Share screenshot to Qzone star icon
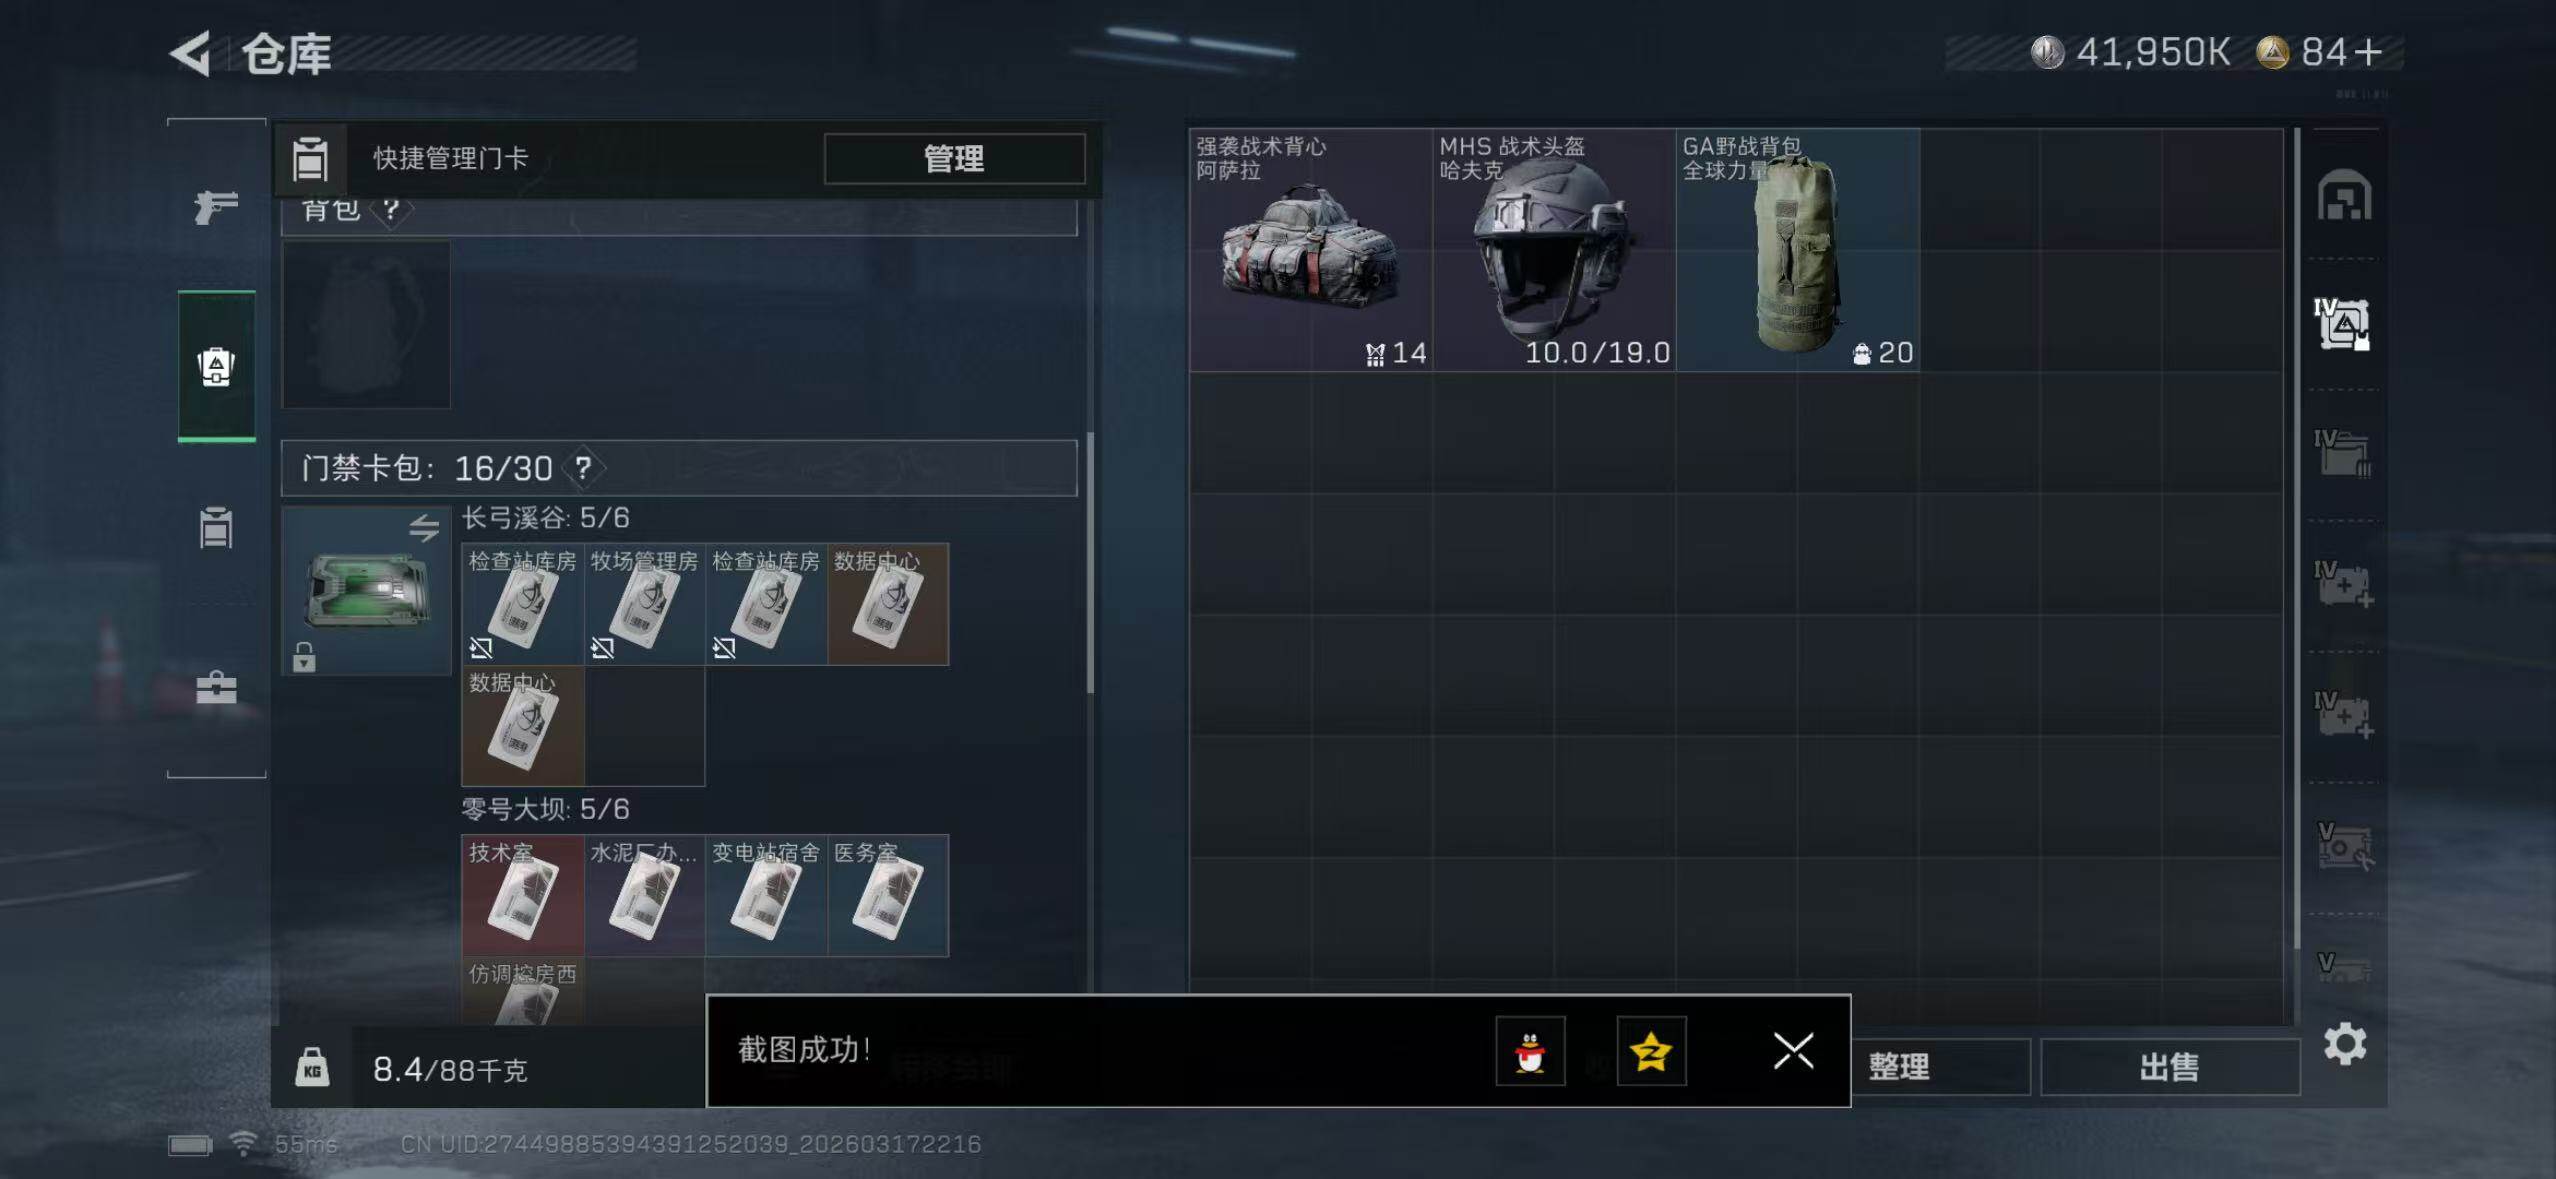Viewport: 2556px width, 1179px height. tap(1651, 1052)
